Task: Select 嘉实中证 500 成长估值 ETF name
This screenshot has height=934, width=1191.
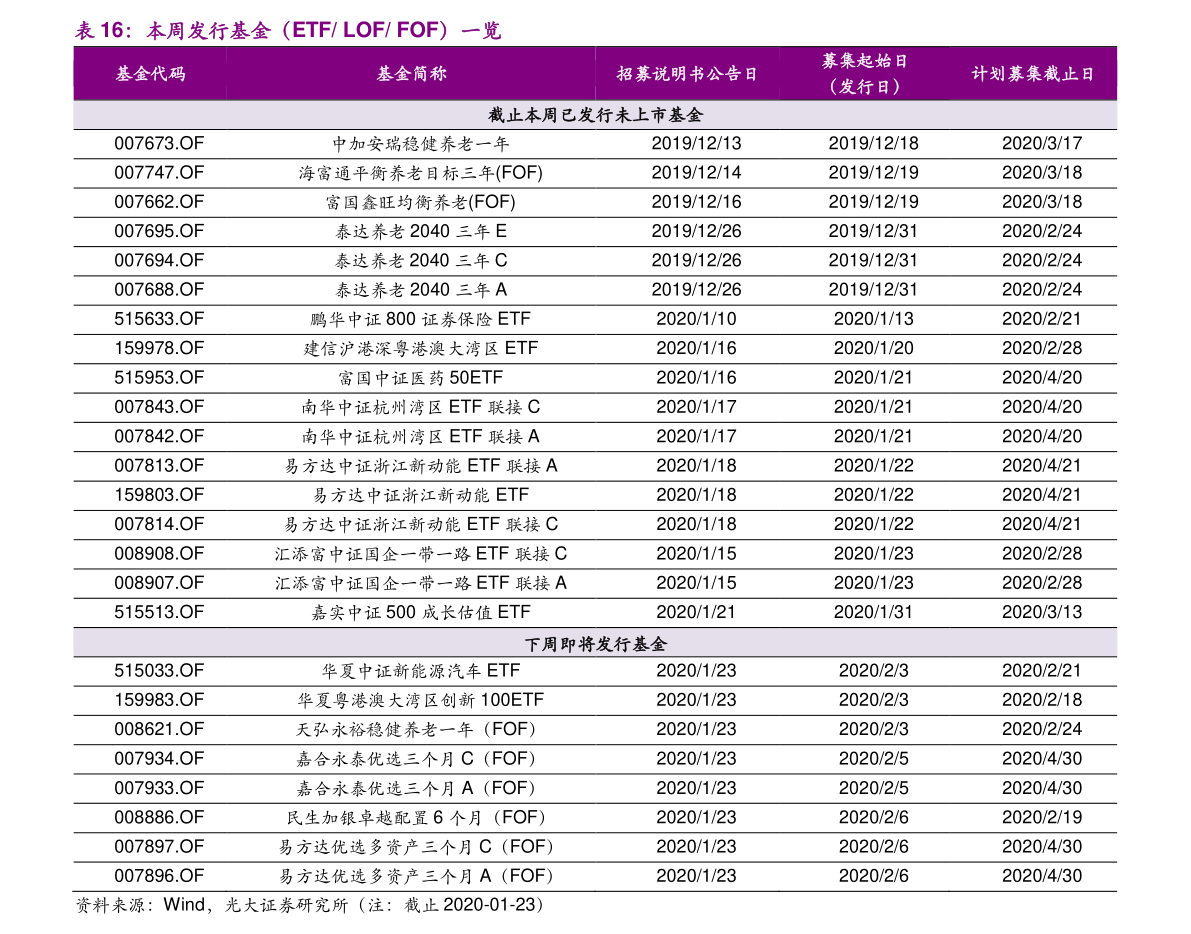Action: (421, 612)
